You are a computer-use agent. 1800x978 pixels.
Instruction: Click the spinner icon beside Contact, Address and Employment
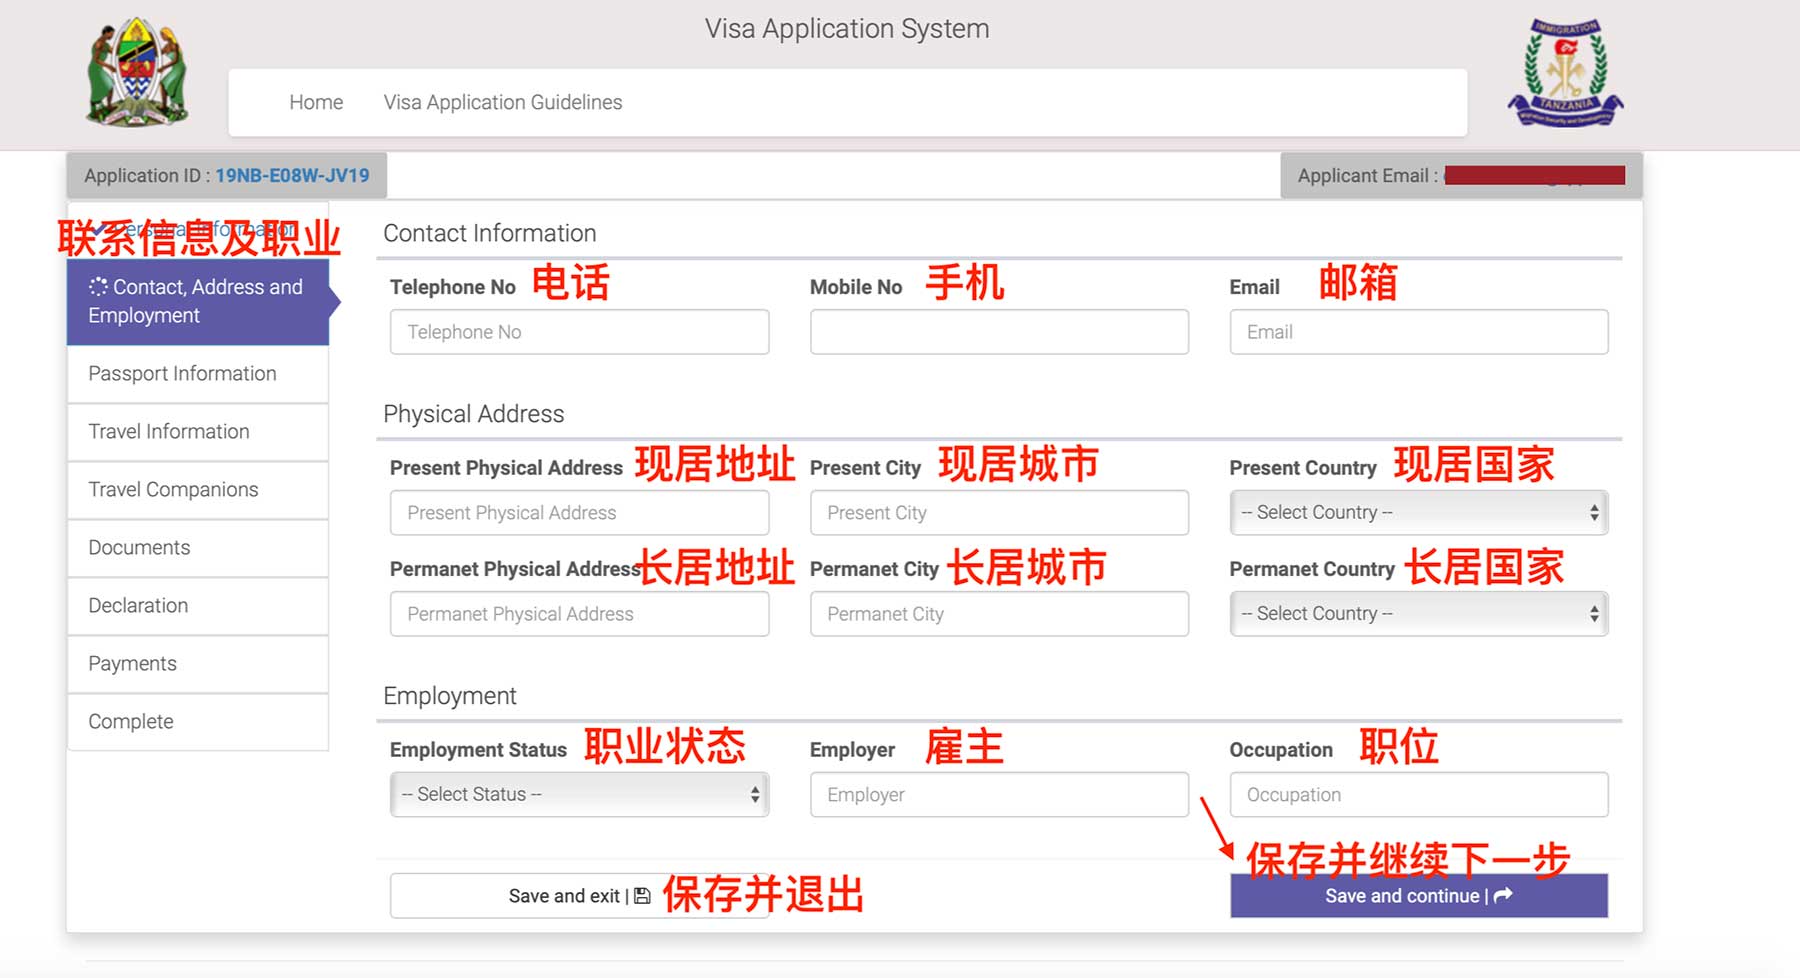click(x=98, y=287)
